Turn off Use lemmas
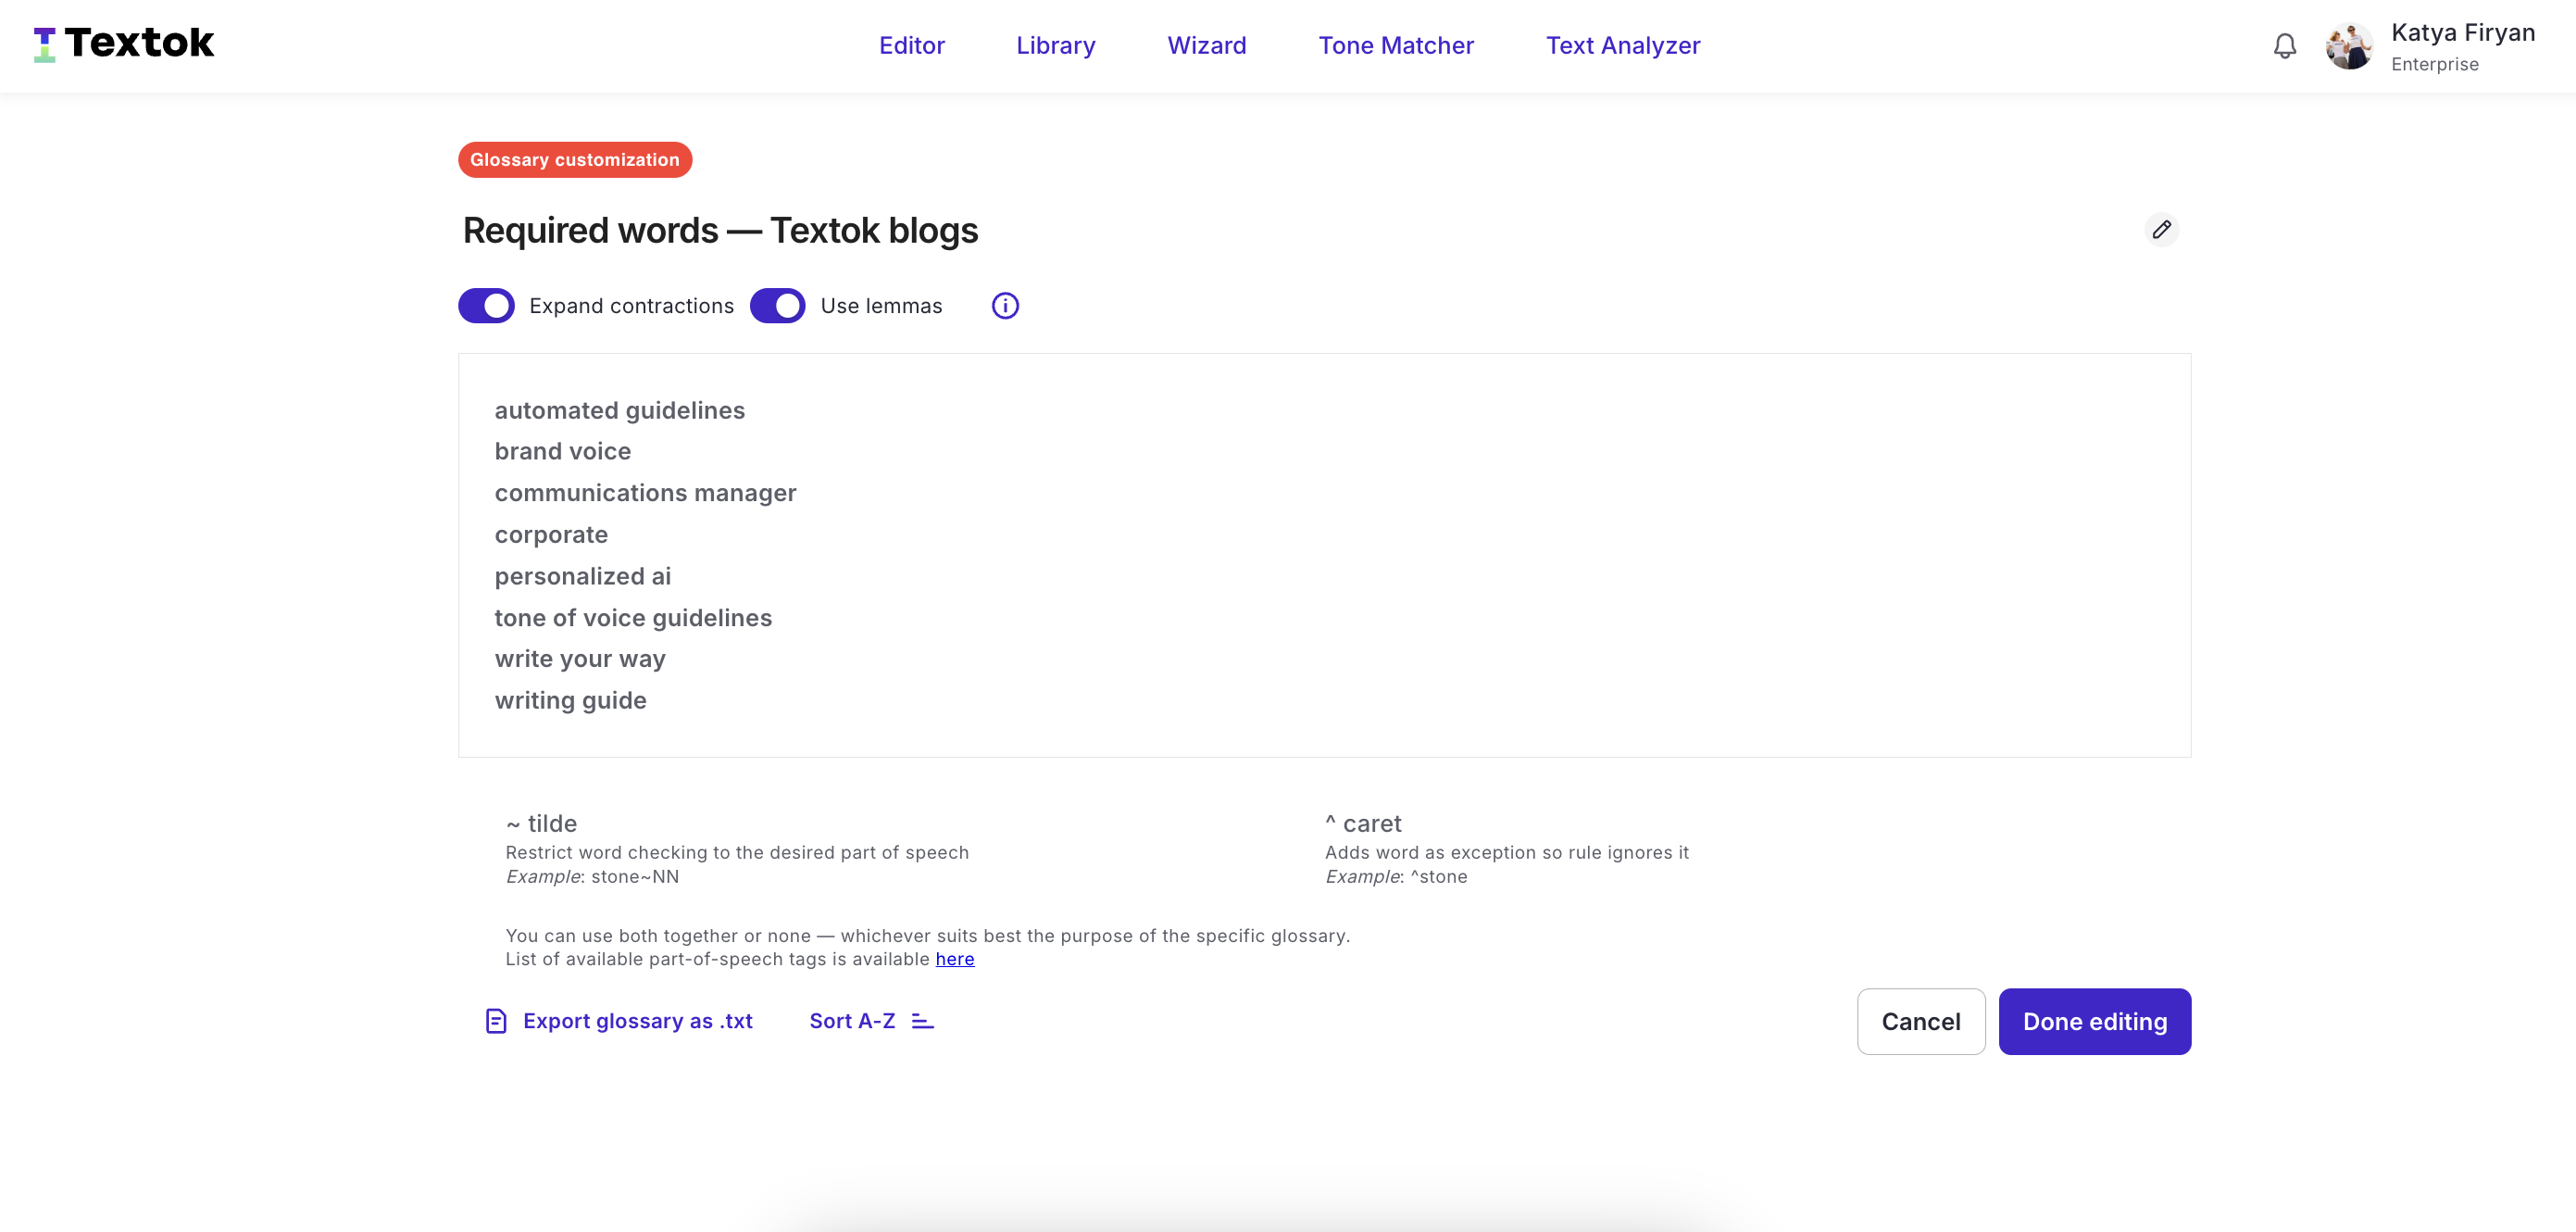Screen dimensions: 2576x1232 778,305
